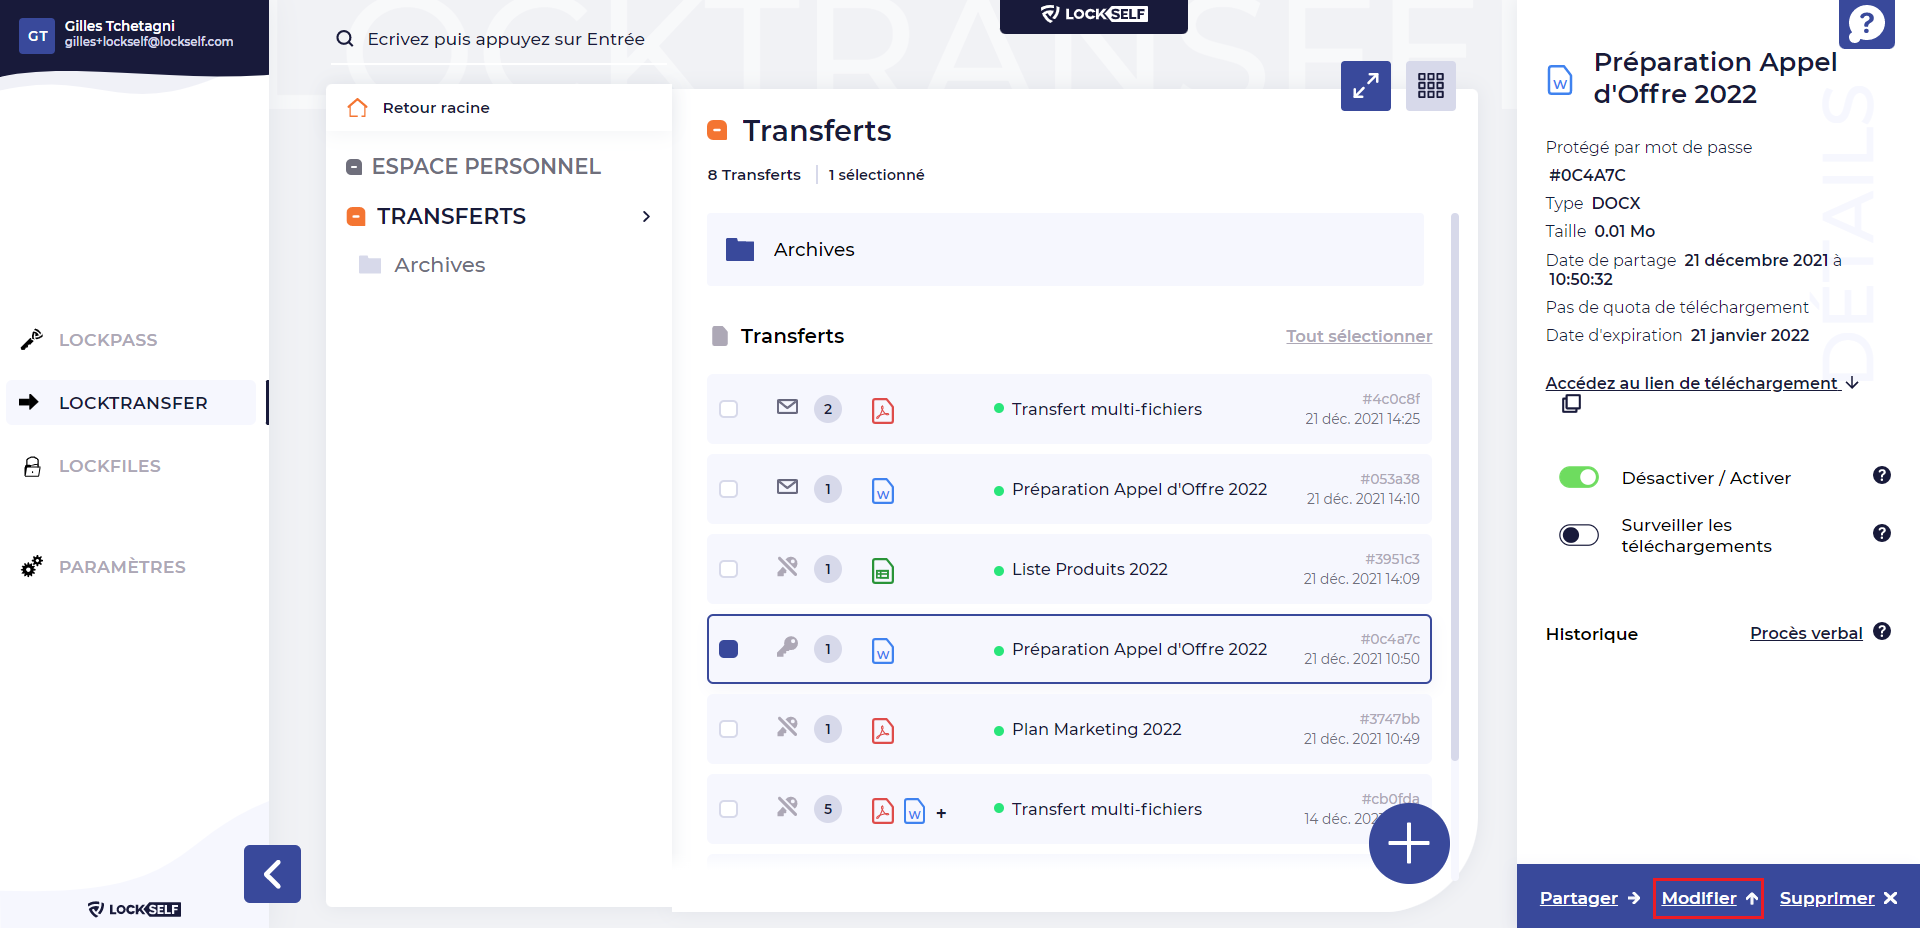This screenshot has height=928, width=1920.
Task: Click the fullscreen expand arrows icon
Action: coord(1365,86)
